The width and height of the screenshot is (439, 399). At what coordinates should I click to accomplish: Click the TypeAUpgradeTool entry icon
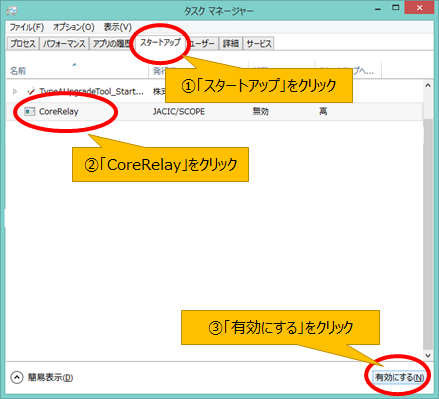click(31, 91)
